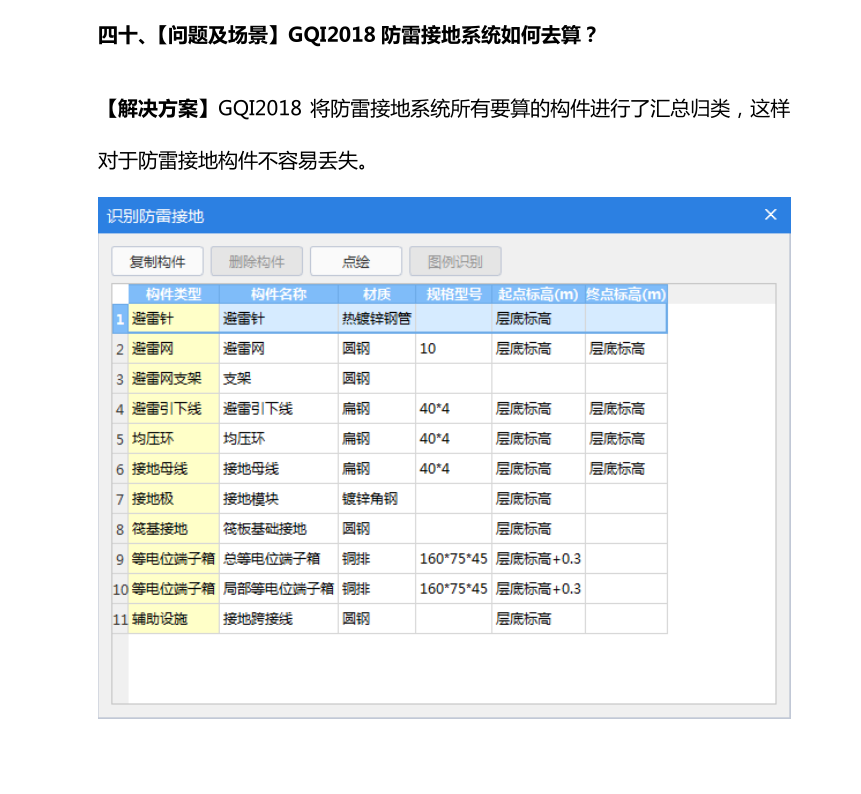The width and height of the screenshot is (861, 794).
Task: Select the 构件名称 column header
Action: [278, 294]
